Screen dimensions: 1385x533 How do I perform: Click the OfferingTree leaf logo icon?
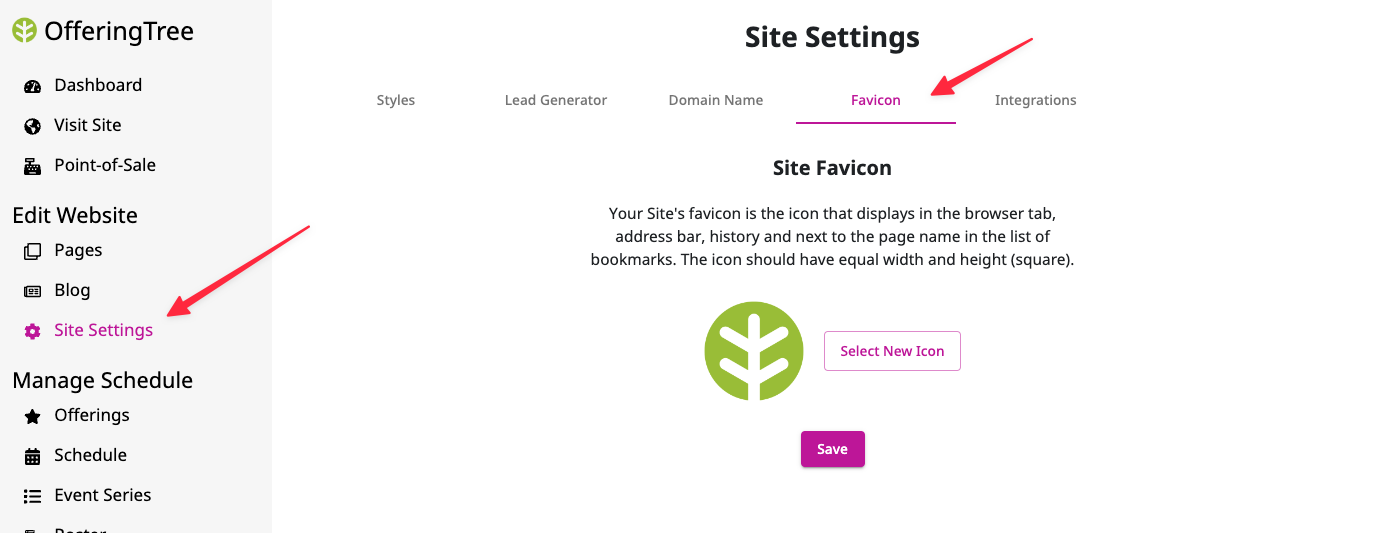coord(24,31)
